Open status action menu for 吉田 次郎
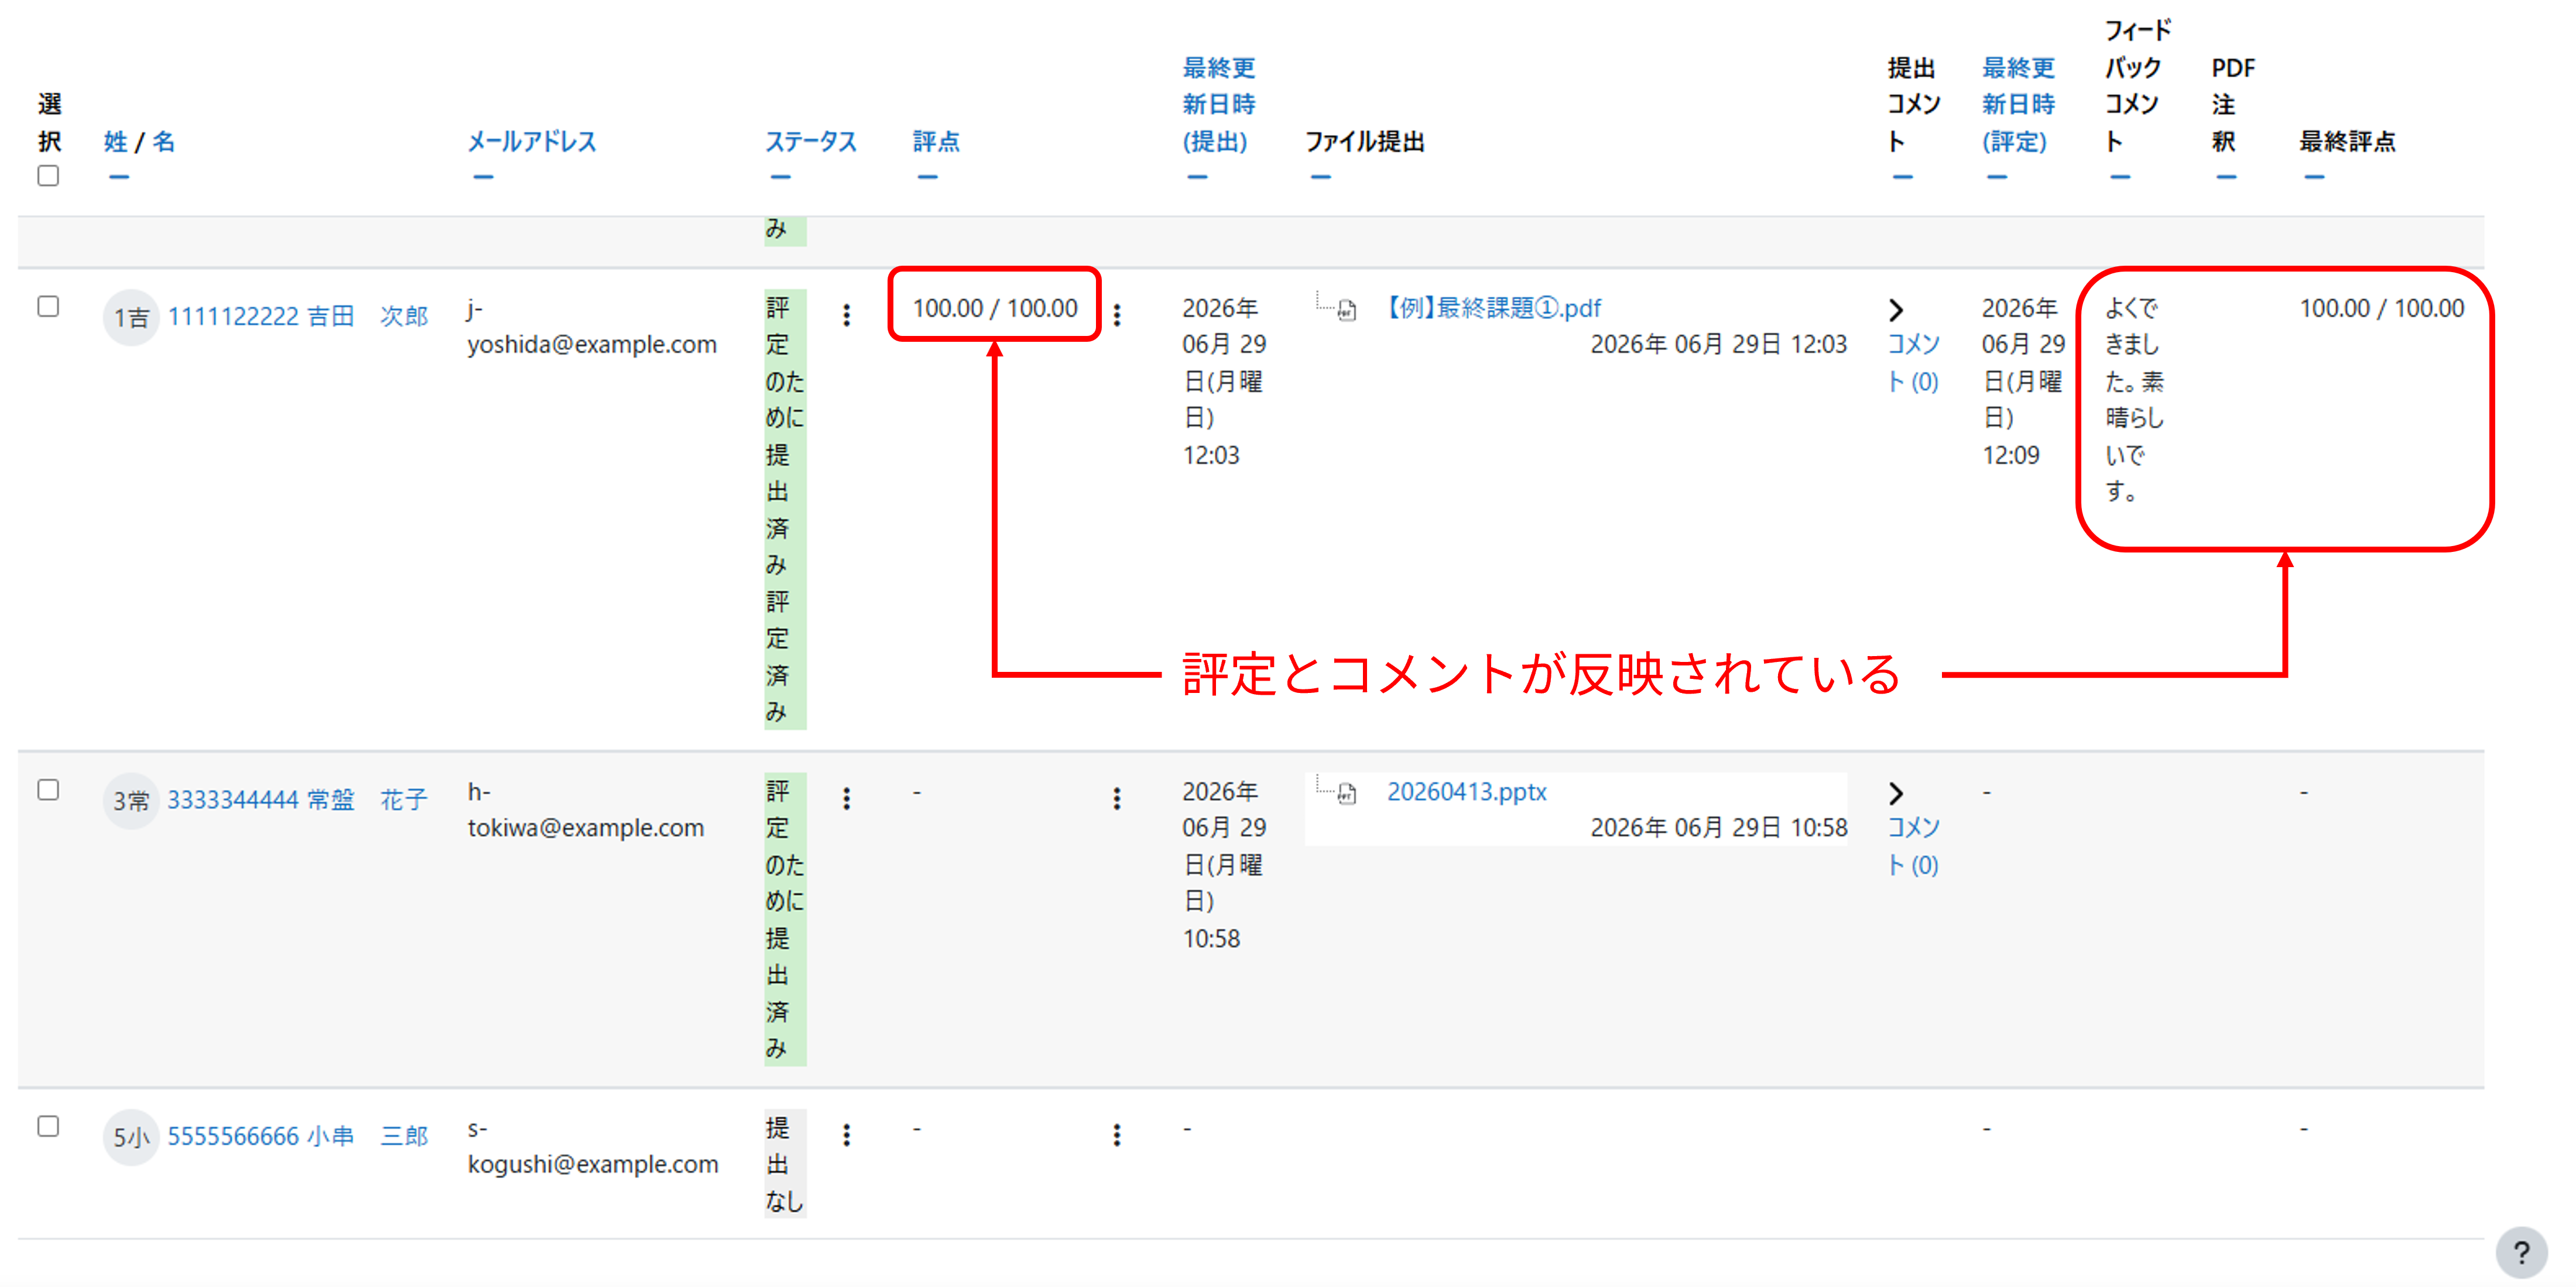This screenshot has width=2576, height=1287. 846,315
